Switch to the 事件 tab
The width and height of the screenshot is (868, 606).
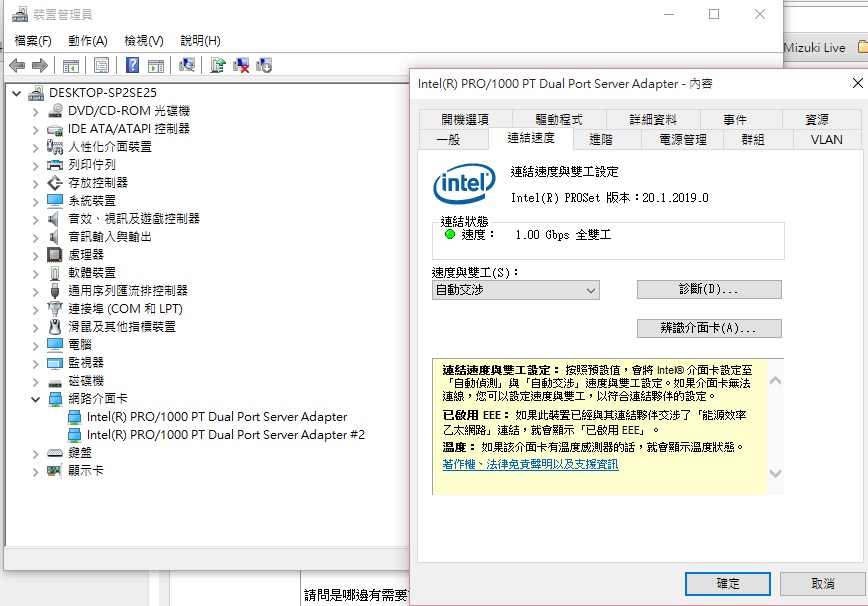point(741,120)
